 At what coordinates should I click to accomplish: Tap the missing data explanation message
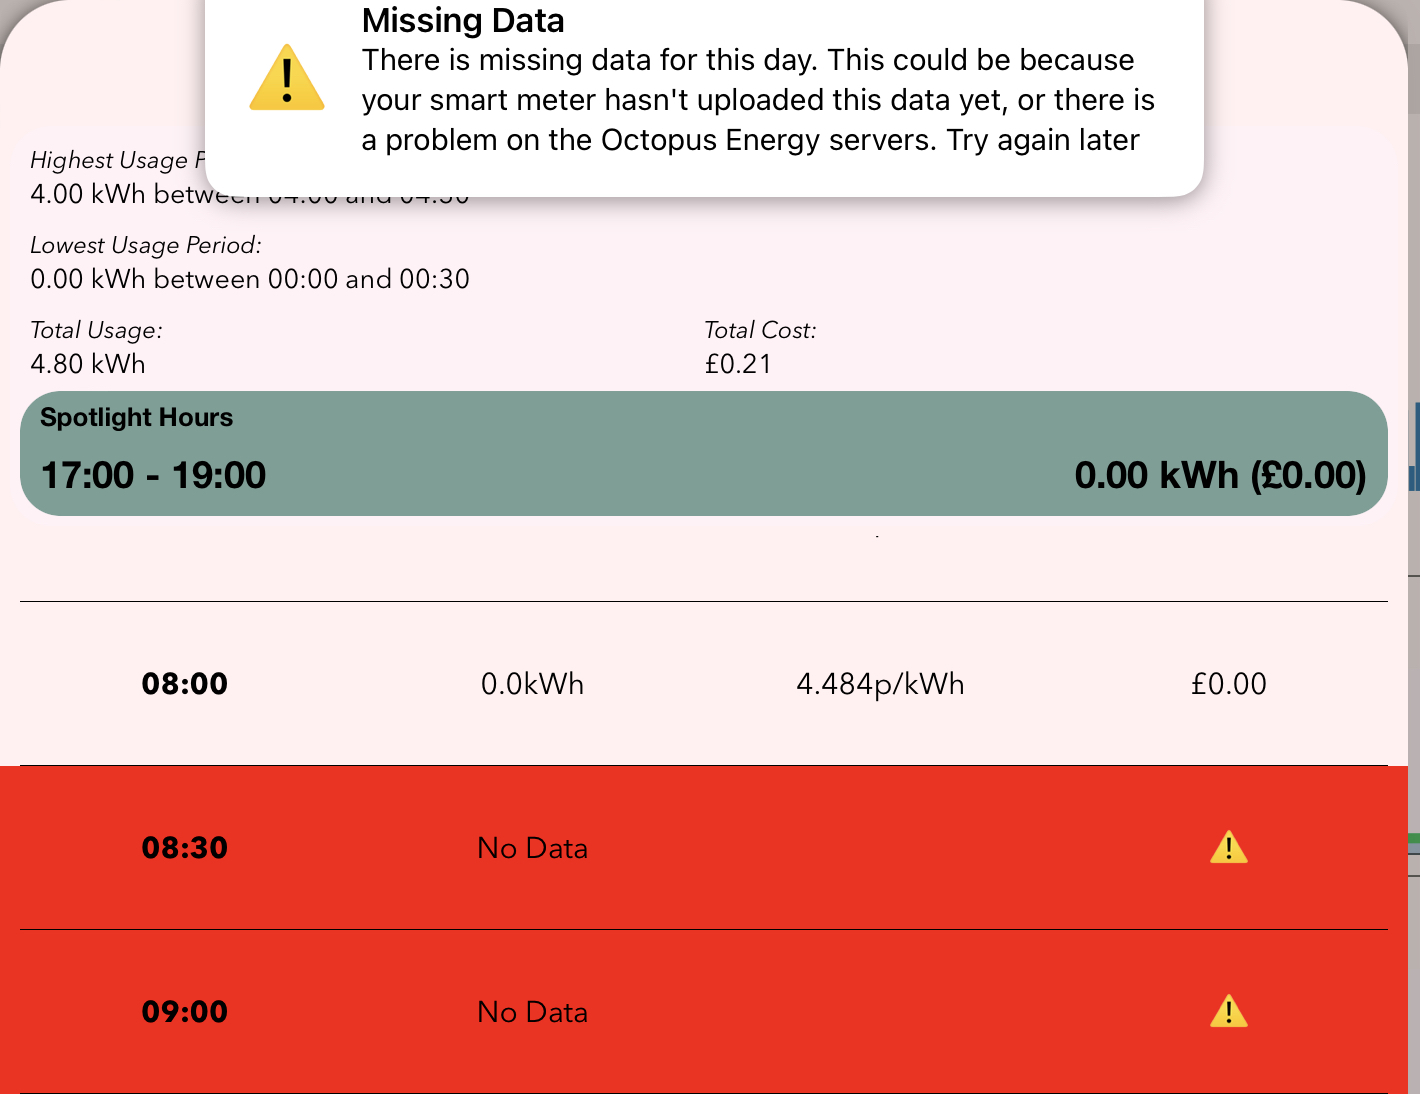tap(757, 100)
